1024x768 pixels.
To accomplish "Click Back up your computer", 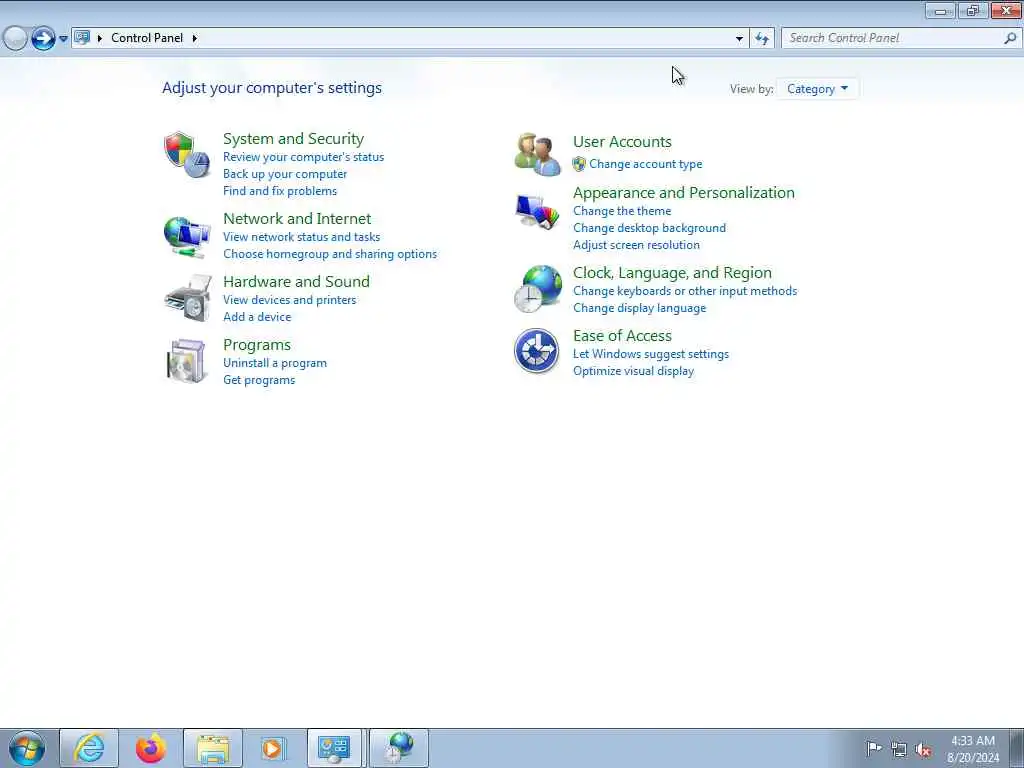I will [x=285, y=174].
